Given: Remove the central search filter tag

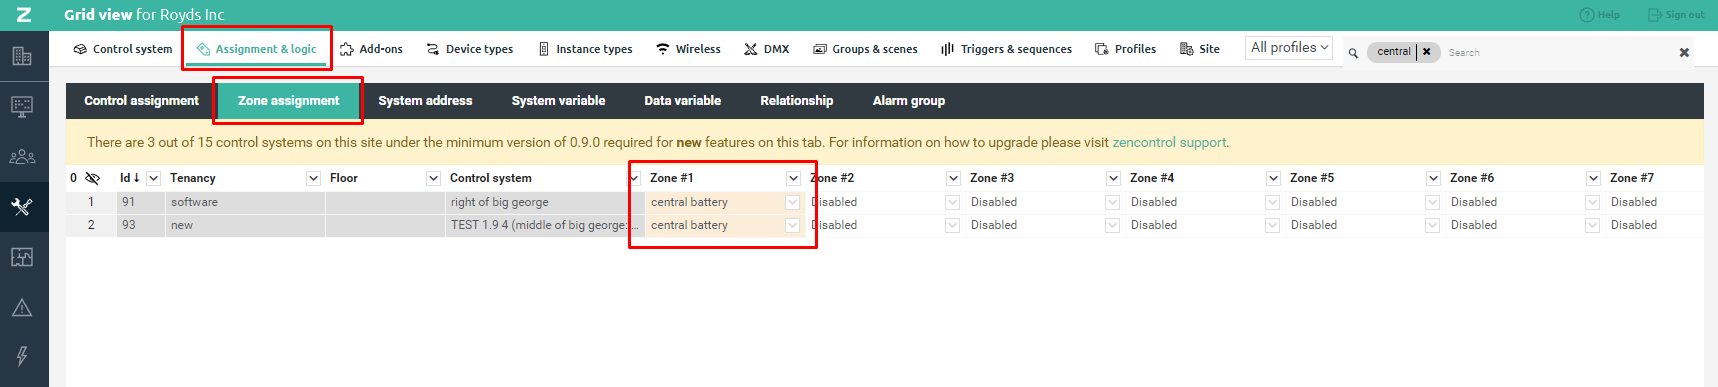Looking at the screenshot, I should click(1427, 51).
